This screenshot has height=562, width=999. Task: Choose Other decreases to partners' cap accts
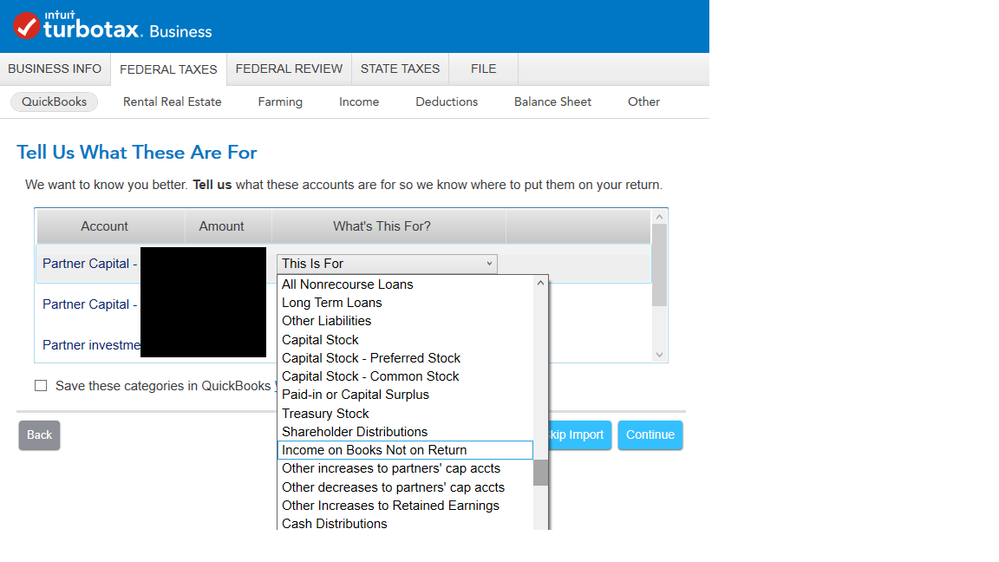pos(405,487)
